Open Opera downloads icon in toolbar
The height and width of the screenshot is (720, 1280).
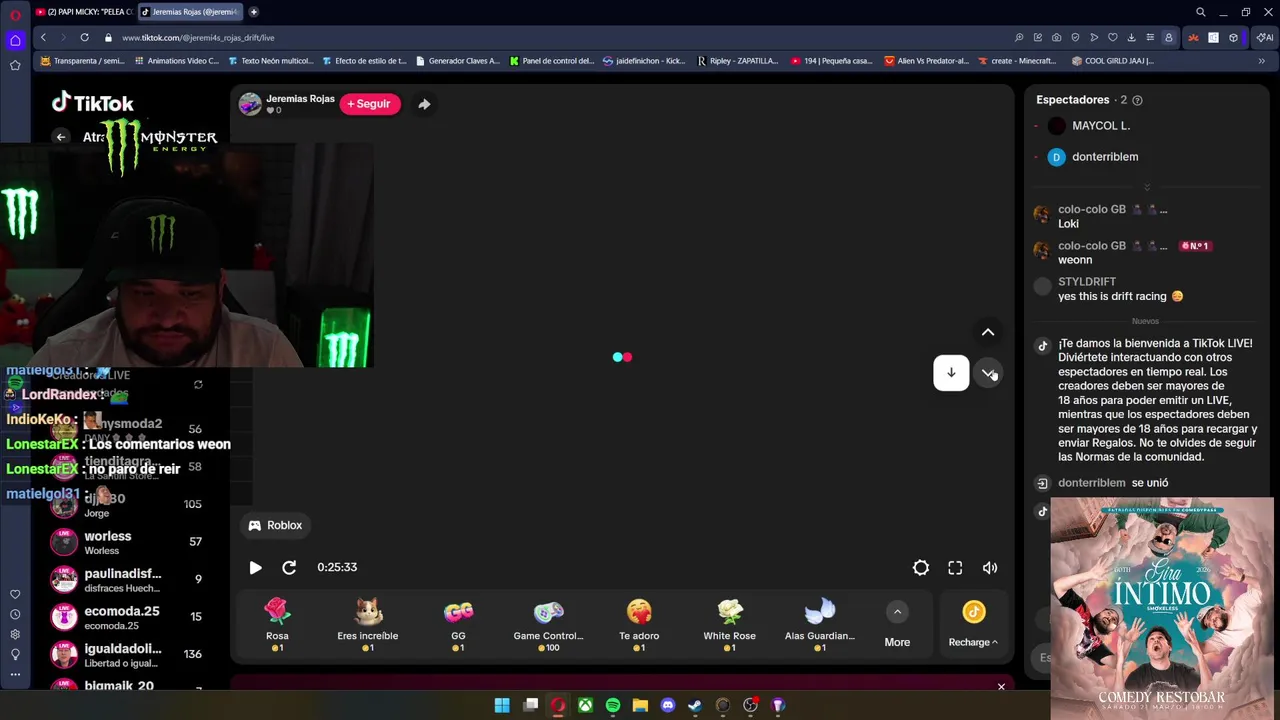pos(1131,37)
